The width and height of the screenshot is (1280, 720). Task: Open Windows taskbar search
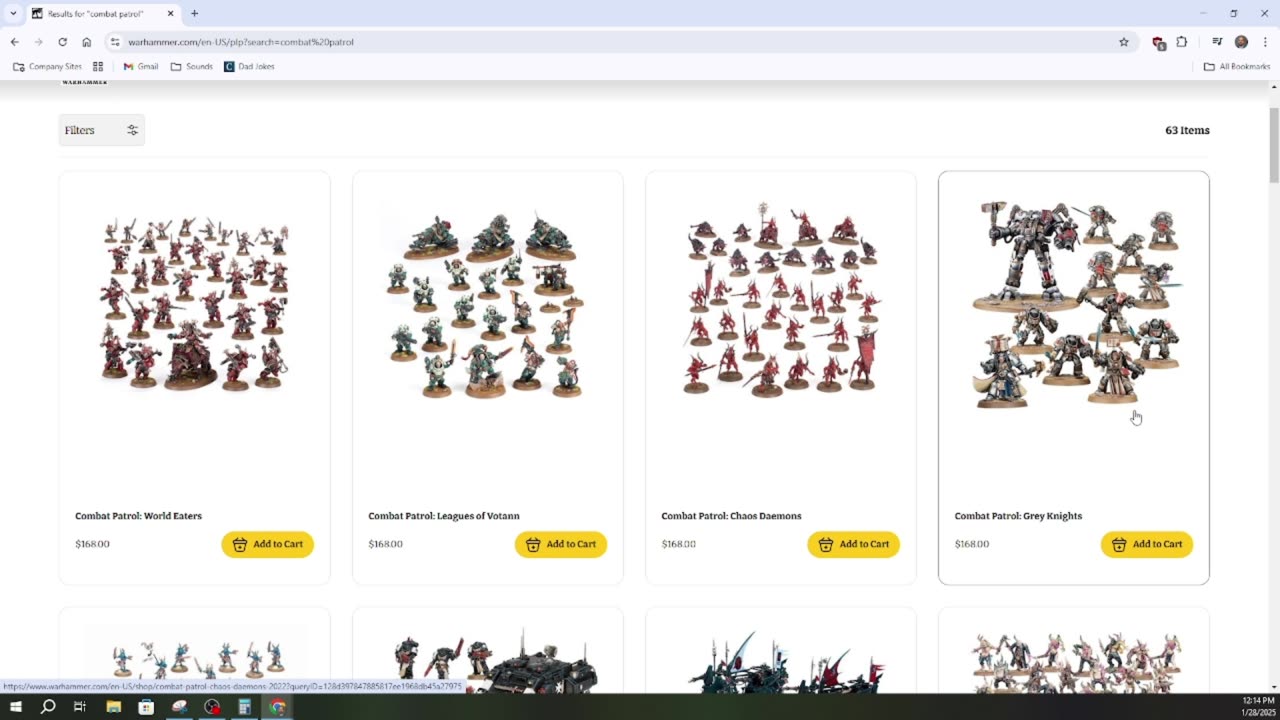(48, 707)
